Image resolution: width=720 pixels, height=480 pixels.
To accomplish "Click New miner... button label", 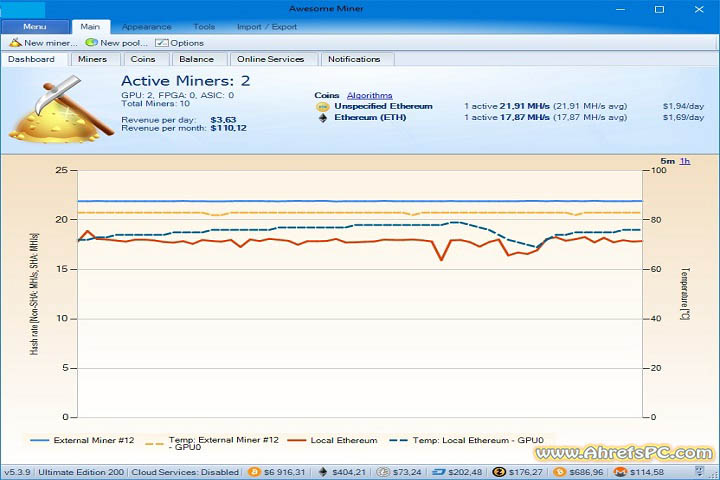I will [x=51, y=43].
